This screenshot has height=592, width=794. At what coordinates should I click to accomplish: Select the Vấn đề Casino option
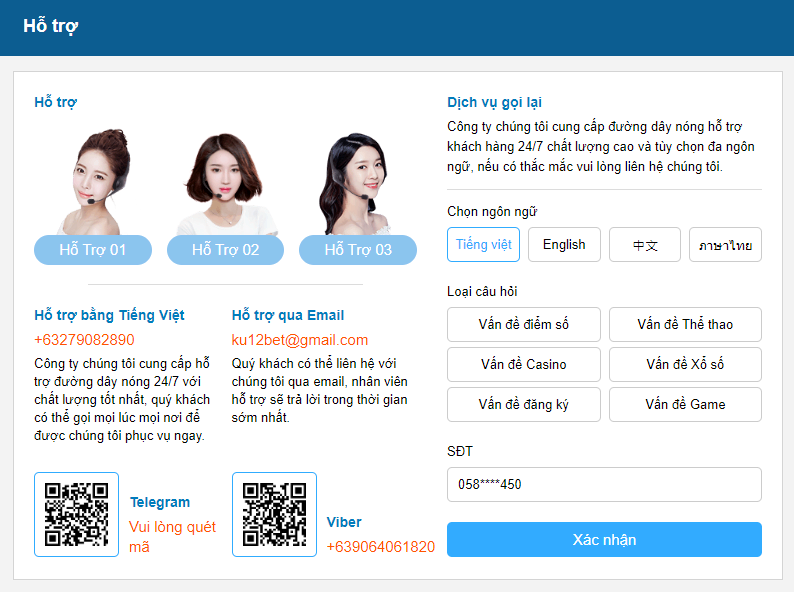click(x=524, y=365)
